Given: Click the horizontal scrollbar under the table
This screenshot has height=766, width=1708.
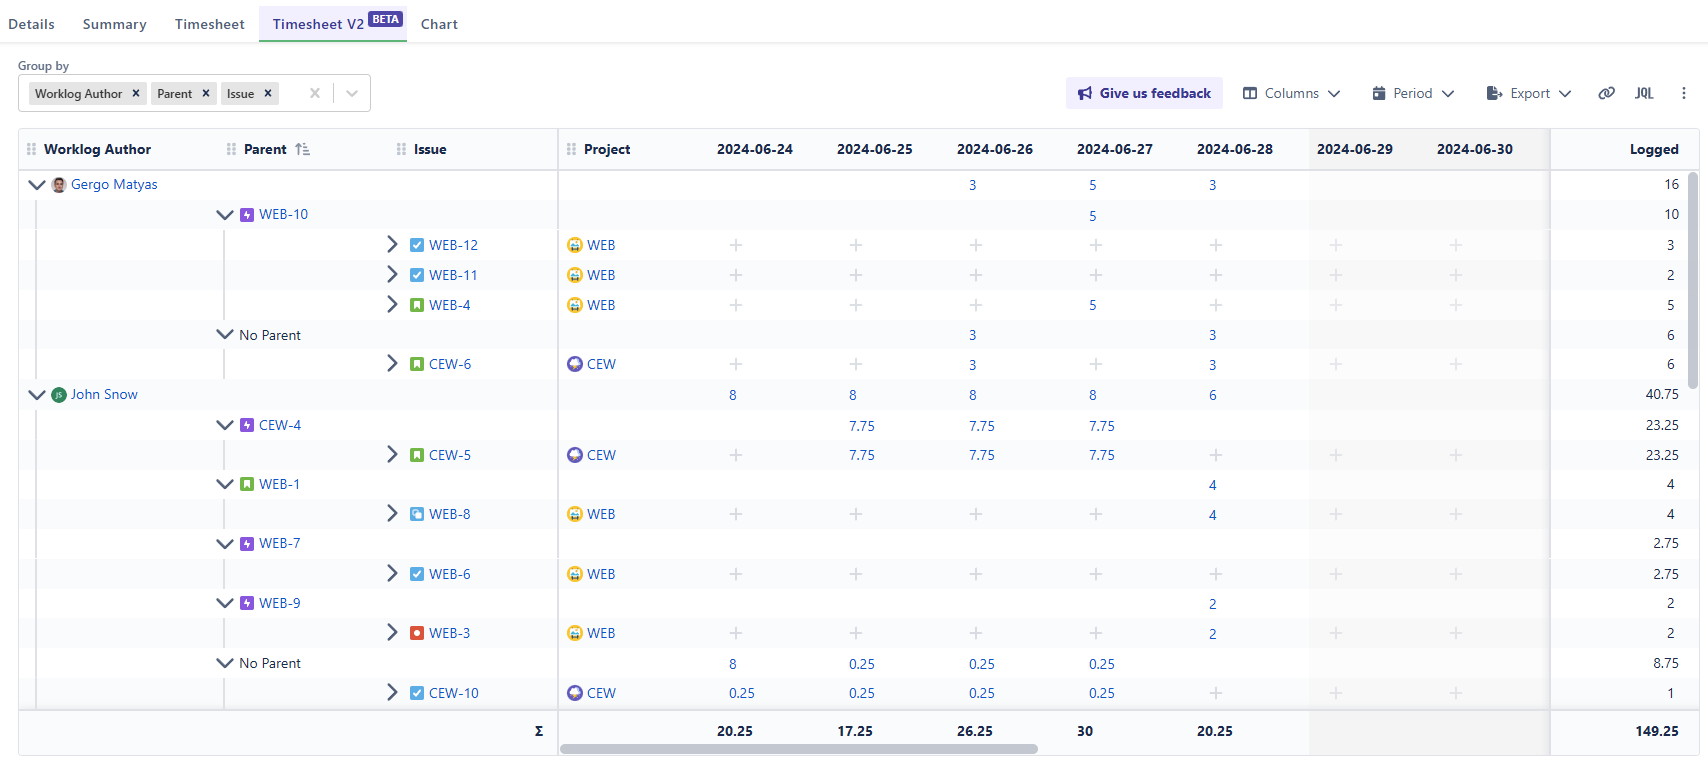Looking at the screenshot, I should [x=799, y=749].
